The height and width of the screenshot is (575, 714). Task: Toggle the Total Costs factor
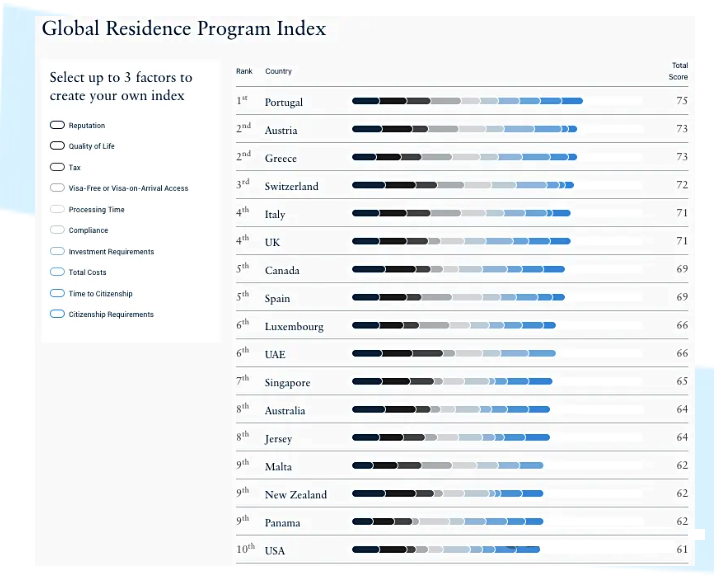coord(57,272)
